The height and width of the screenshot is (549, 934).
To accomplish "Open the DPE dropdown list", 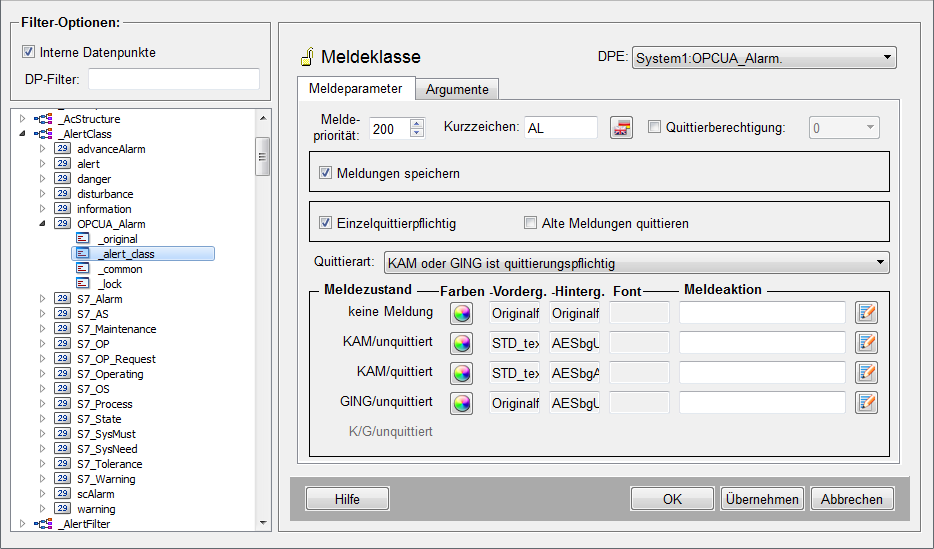I will pyautogui.click(x=886, y=59).
